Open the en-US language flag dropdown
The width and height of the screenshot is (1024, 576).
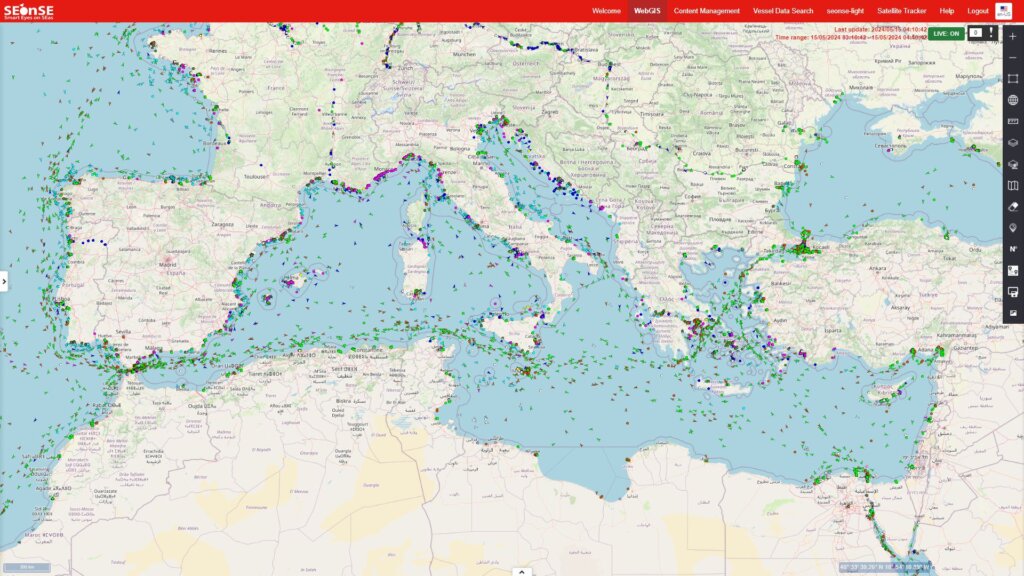(x=1003, y=10)
